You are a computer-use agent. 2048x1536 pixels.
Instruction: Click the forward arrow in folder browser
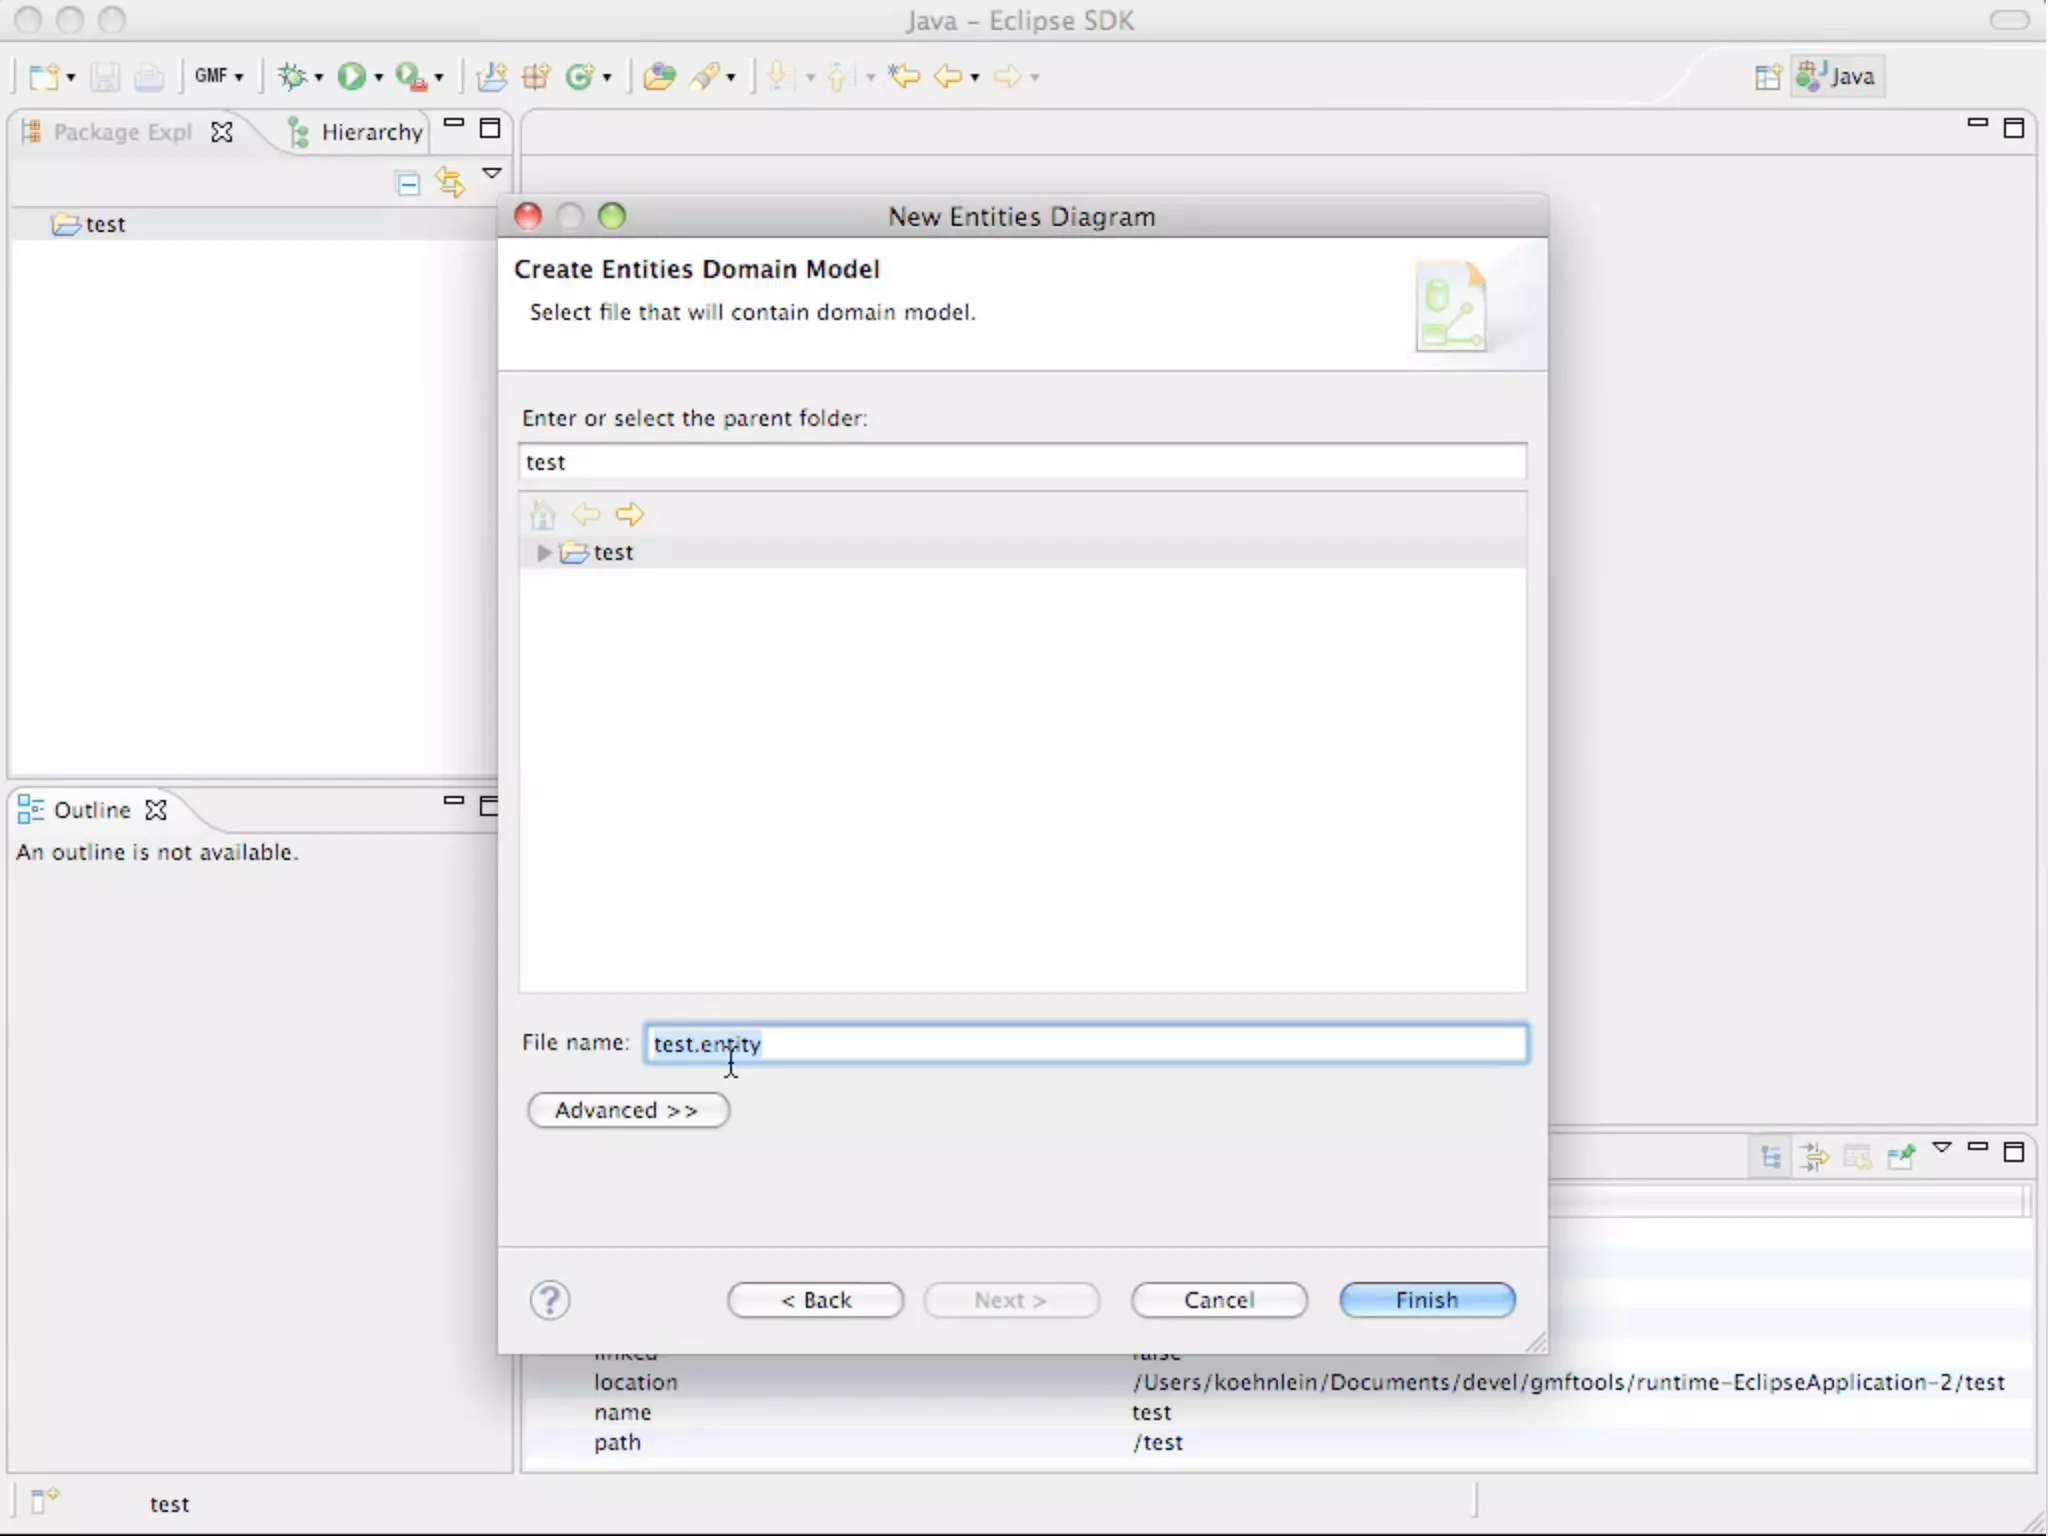[x=630, y=515]
